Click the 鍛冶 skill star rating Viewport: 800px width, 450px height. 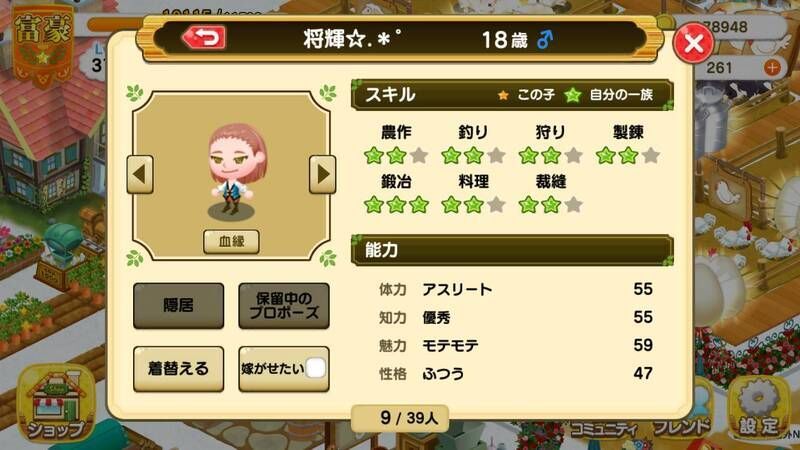point(396,205)
